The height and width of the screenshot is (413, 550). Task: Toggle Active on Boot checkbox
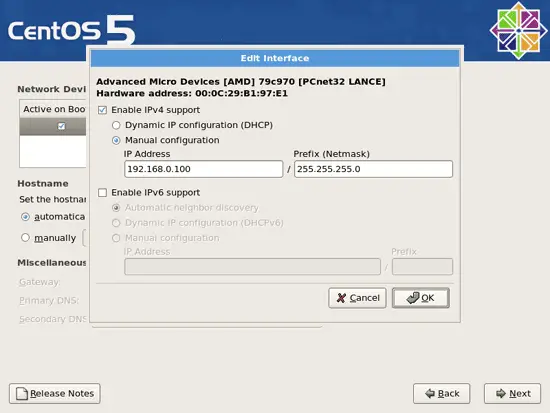(61, 126)
